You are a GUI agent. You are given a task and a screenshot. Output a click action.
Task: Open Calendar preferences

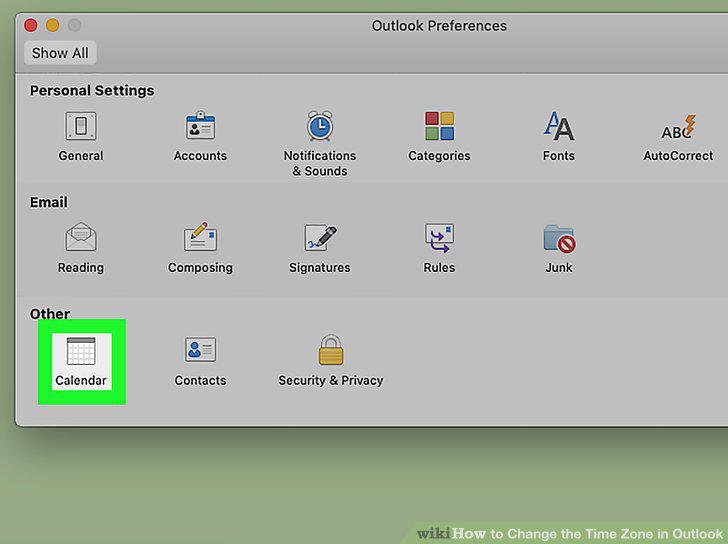pyautogui.click(x=81, y=361)
